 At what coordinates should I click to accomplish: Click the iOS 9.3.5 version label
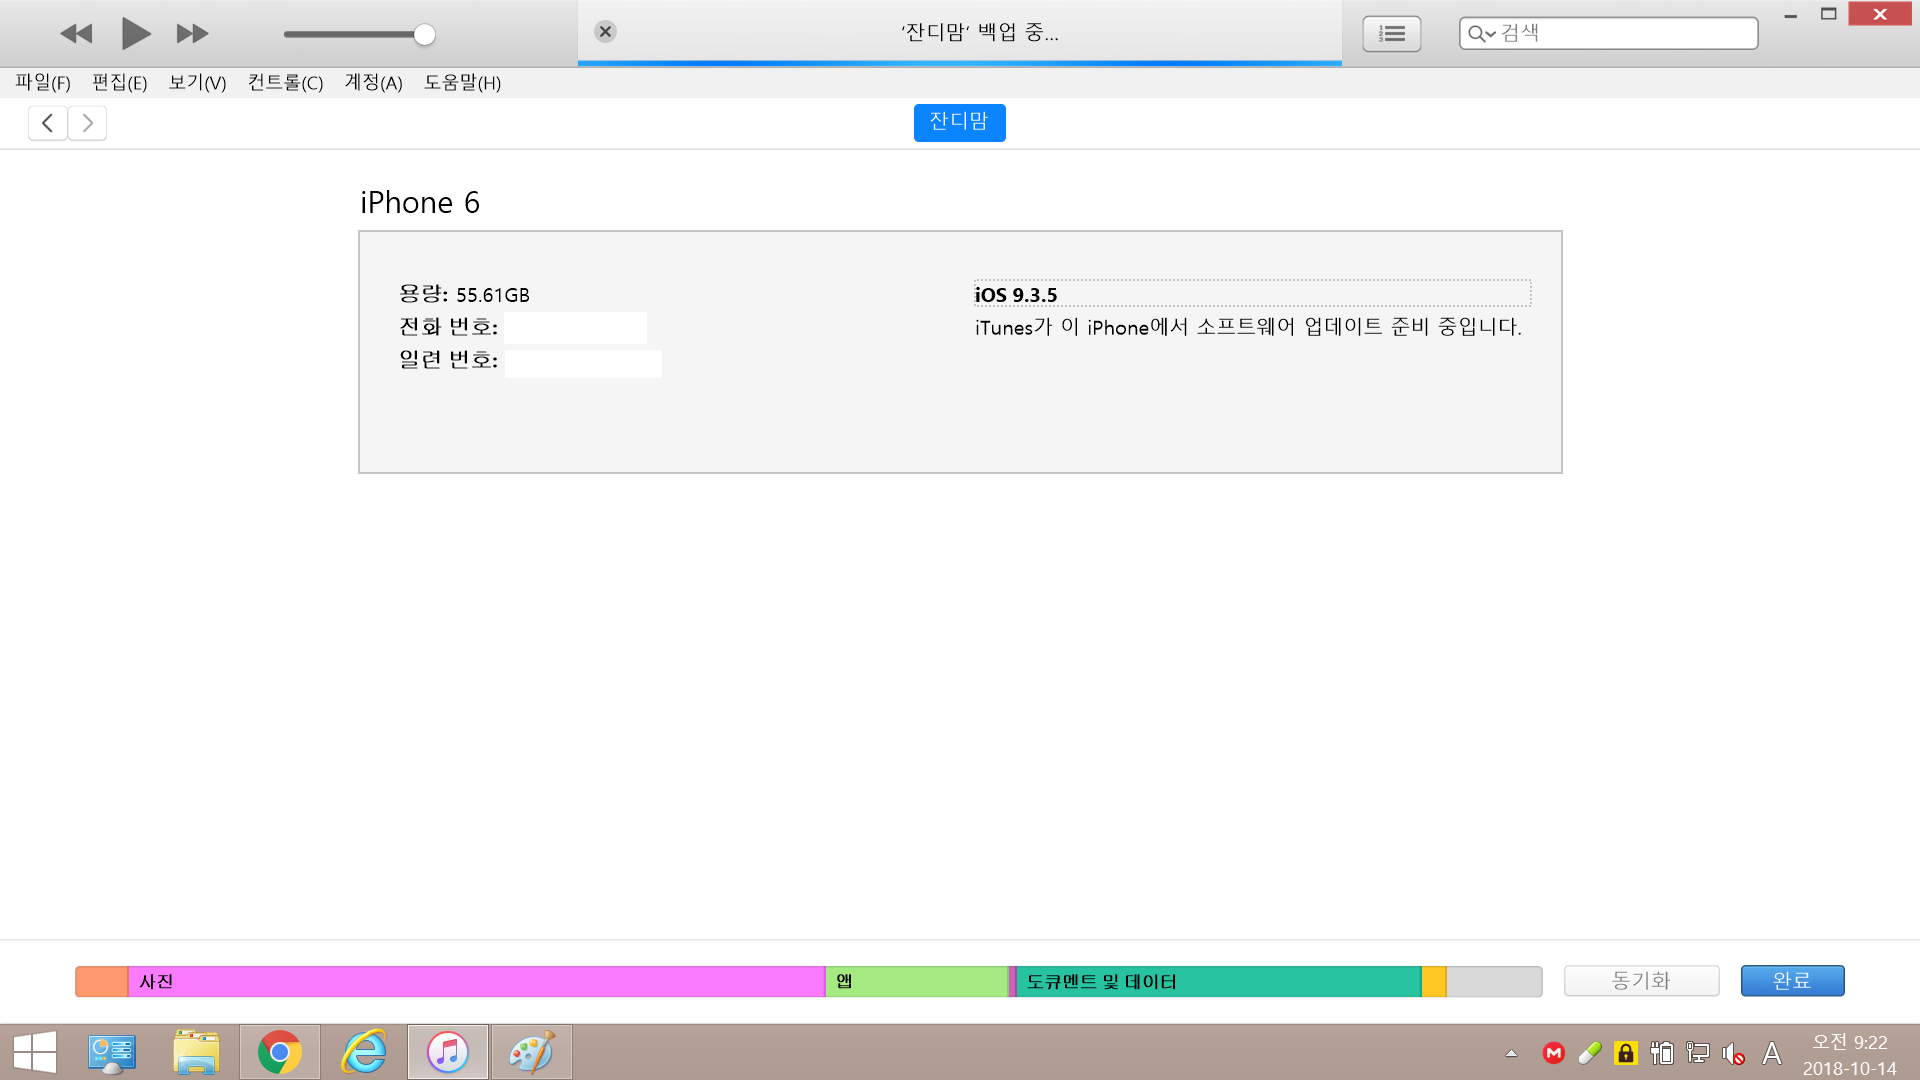pyautogui.click(x=1016, y=295)
